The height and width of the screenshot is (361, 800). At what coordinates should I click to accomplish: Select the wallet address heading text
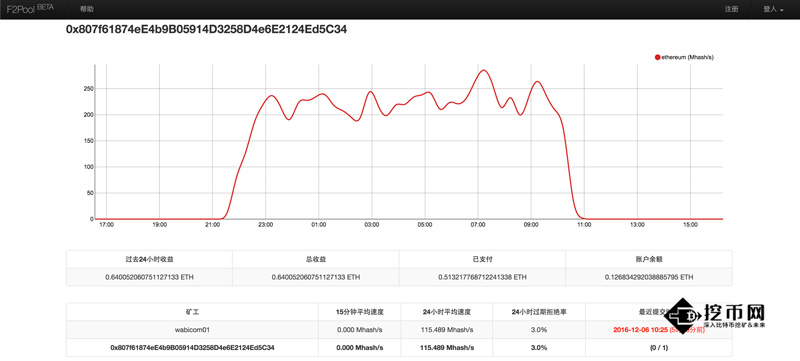tap(207, 30)
